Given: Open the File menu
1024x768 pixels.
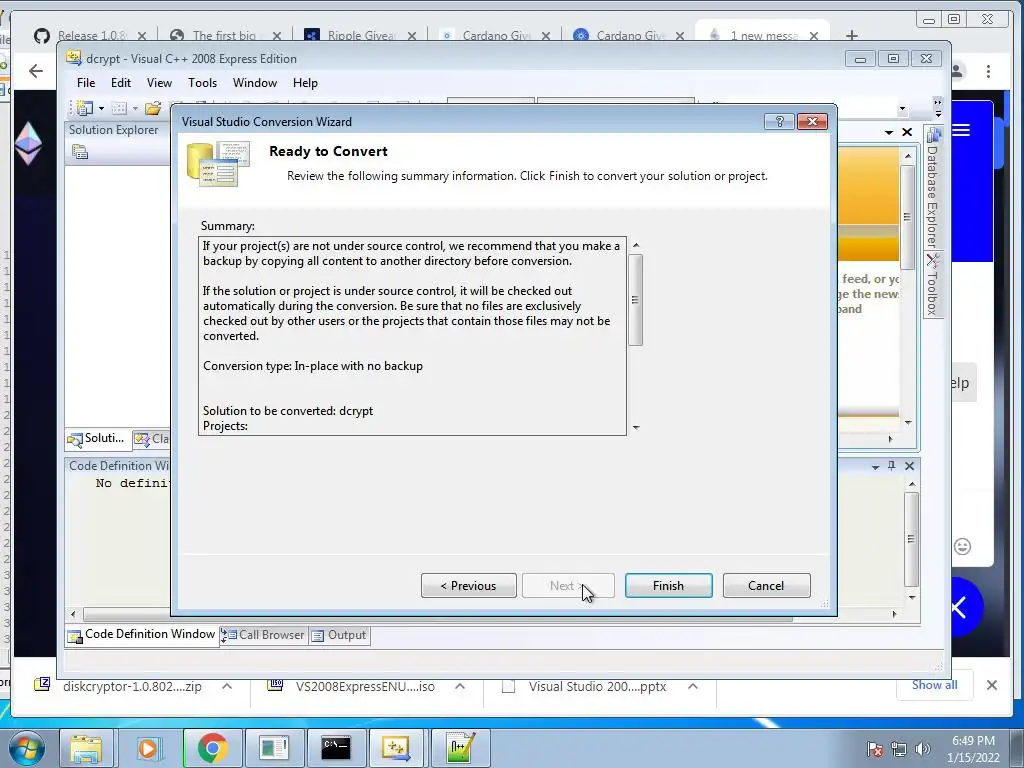Looking at the screenshot, I should 86,83.
